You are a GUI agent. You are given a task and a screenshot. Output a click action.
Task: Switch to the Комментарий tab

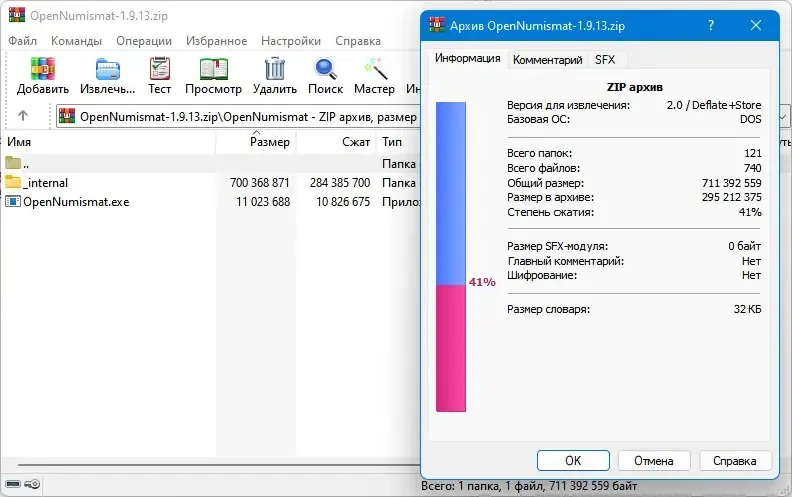click(548, 60)
